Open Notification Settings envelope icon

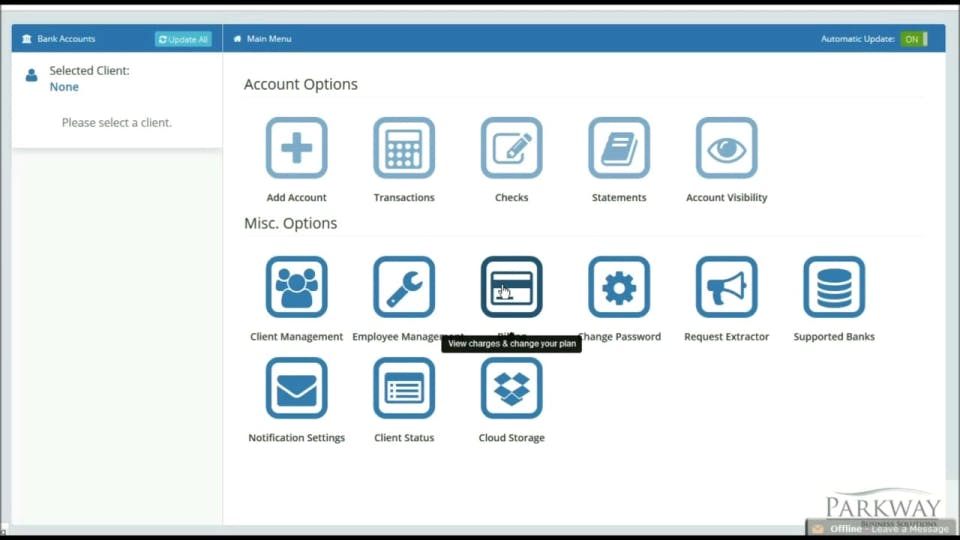coord(296,388)
